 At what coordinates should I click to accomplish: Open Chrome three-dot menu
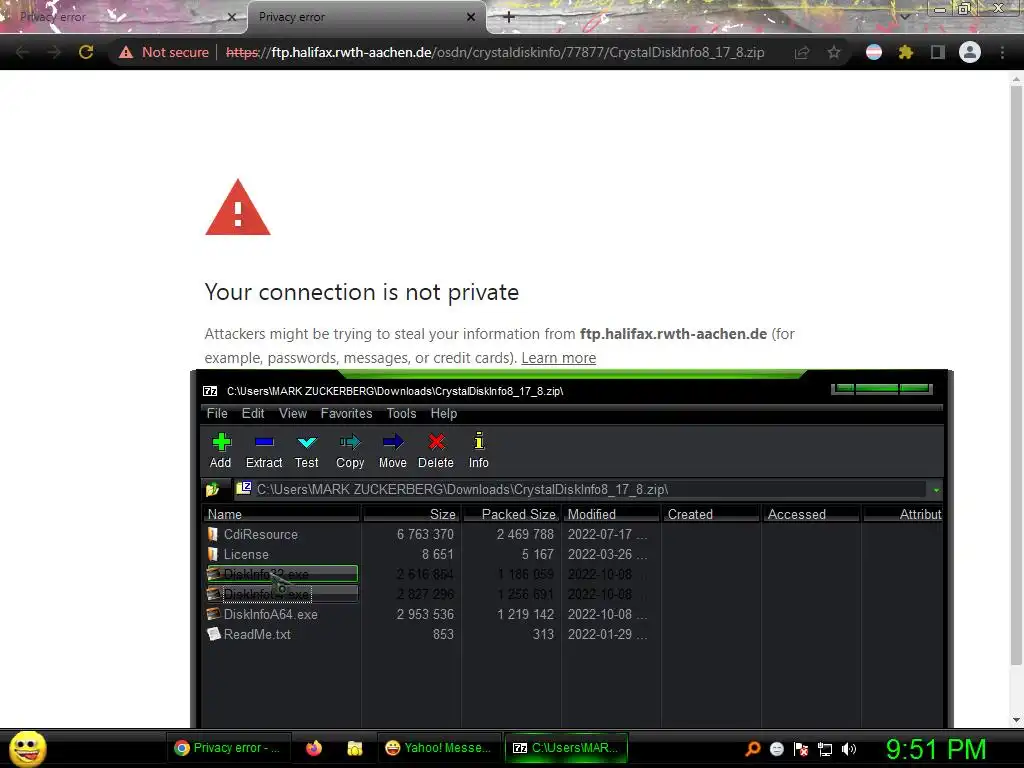[x=1002, y=52]
